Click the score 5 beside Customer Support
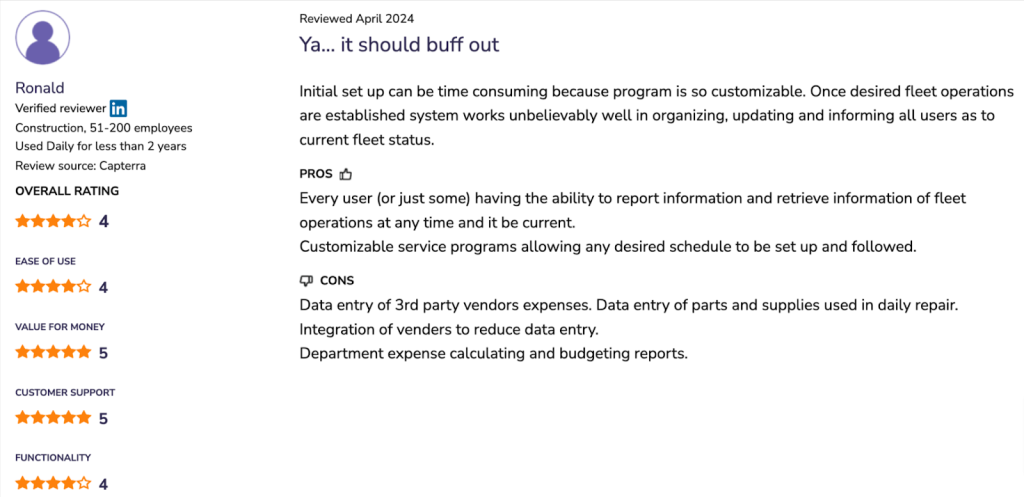The height and width of the screenshot is (497, 1024). click(x=103, y=419)
